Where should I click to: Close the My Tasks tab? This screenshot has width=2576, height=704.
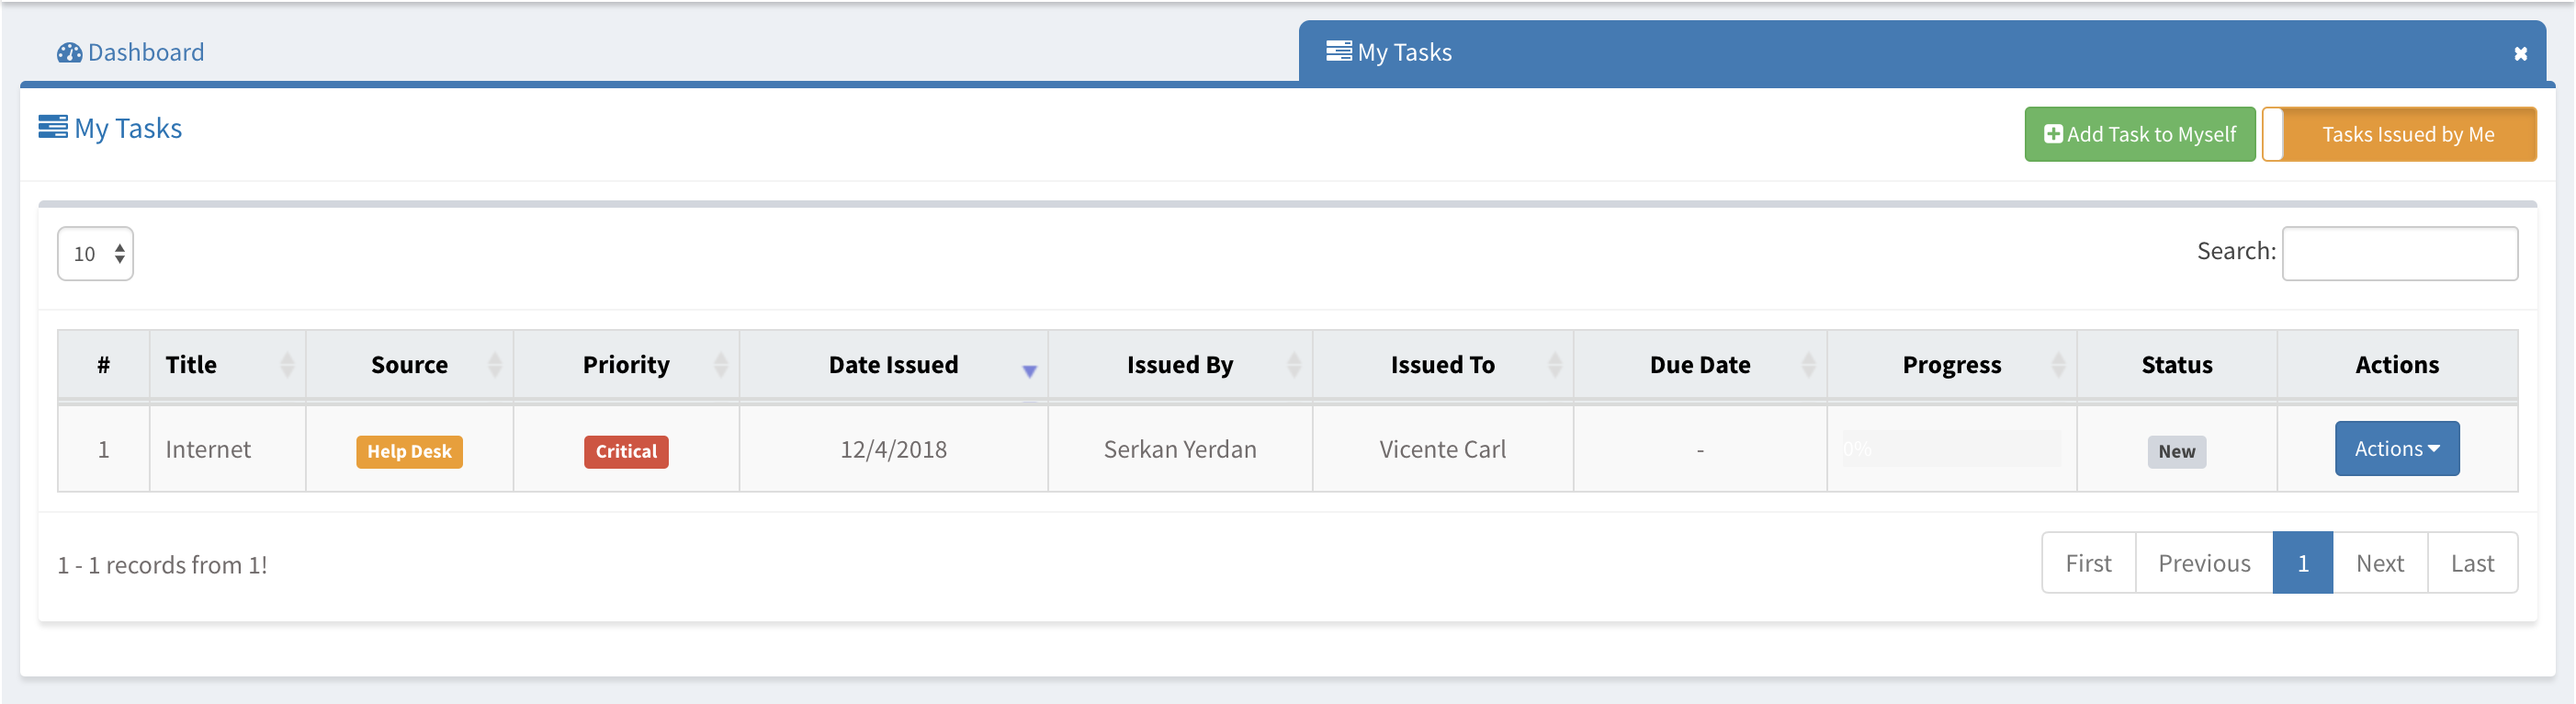(x=2520, y=54)
